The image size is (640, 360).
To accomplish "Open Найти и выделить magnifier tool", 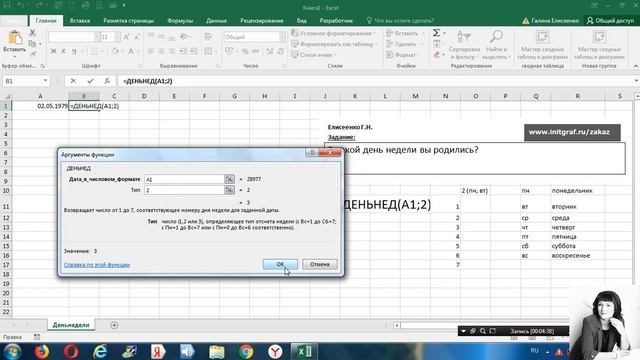I will coord(496,45).
